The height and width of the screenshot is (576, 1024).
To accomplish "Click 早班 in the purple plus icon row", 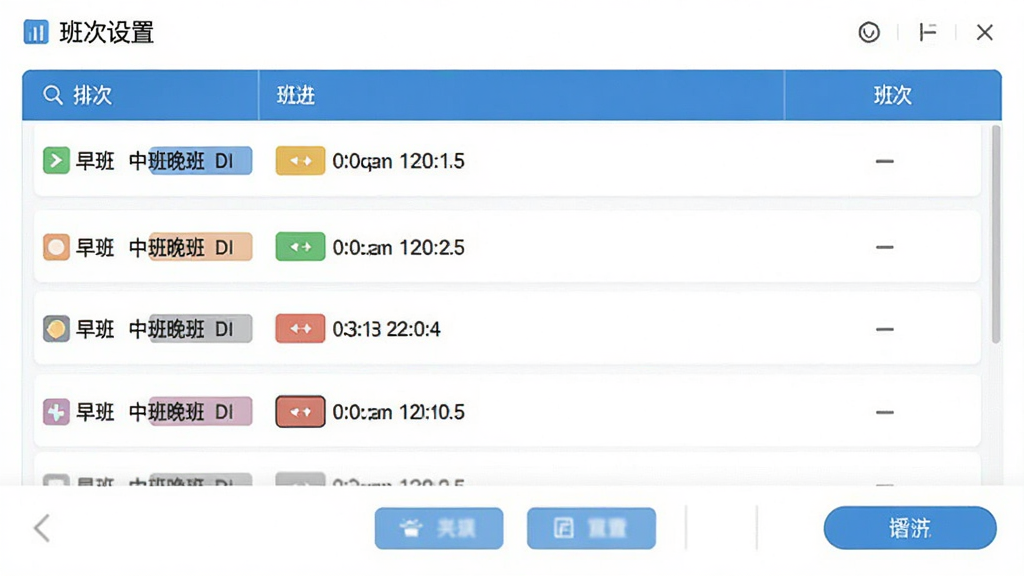I will tap(95, 412).
